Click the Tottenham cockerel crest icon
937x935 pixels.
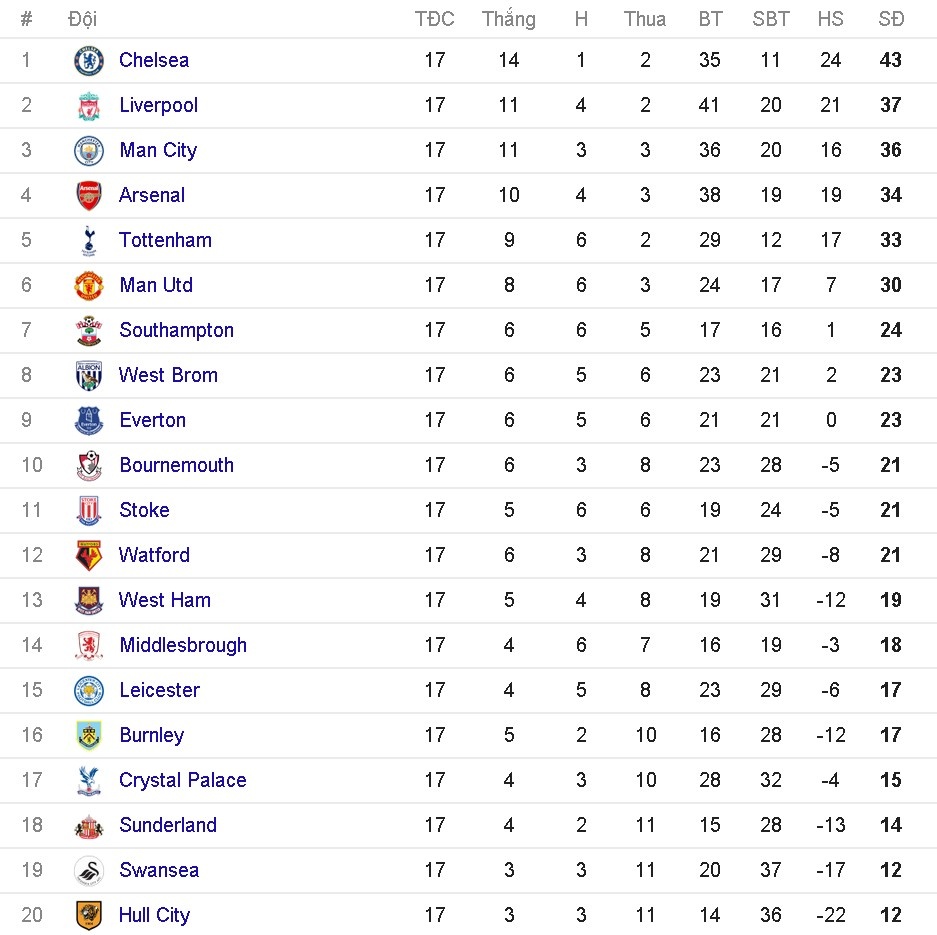pos(89,241)
